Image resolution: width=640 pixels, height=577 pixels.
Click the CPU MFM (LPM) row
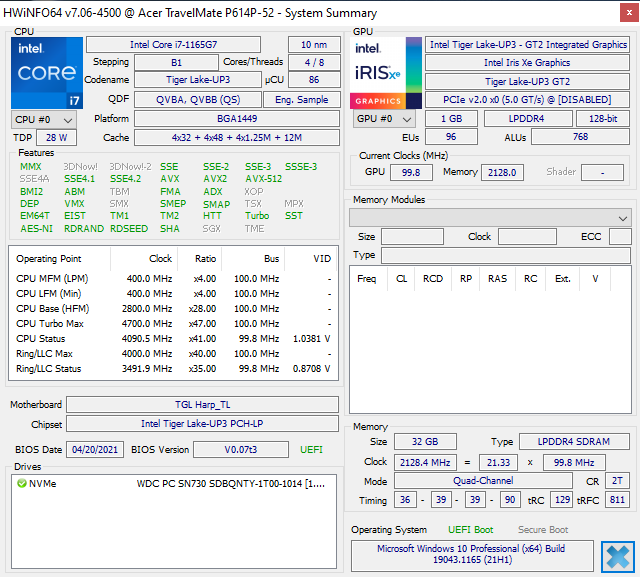(173, 279)
